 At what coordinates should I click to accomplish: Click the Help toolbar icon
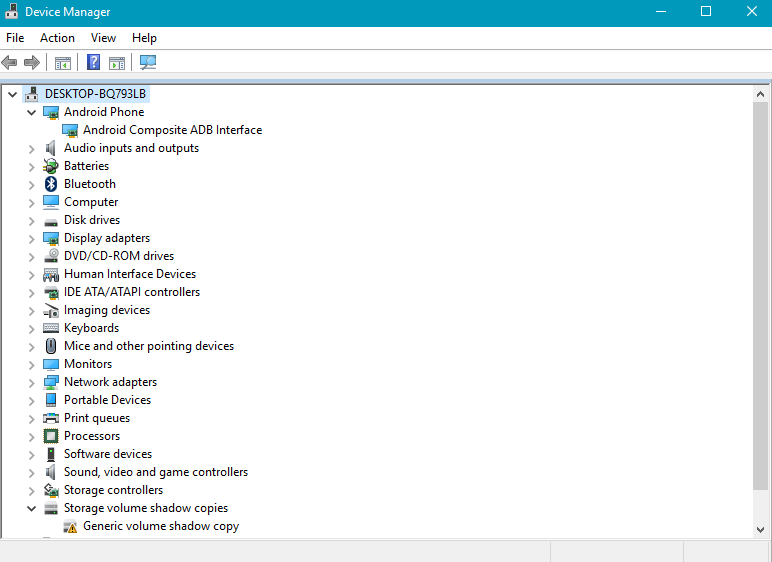pos(93,62)
